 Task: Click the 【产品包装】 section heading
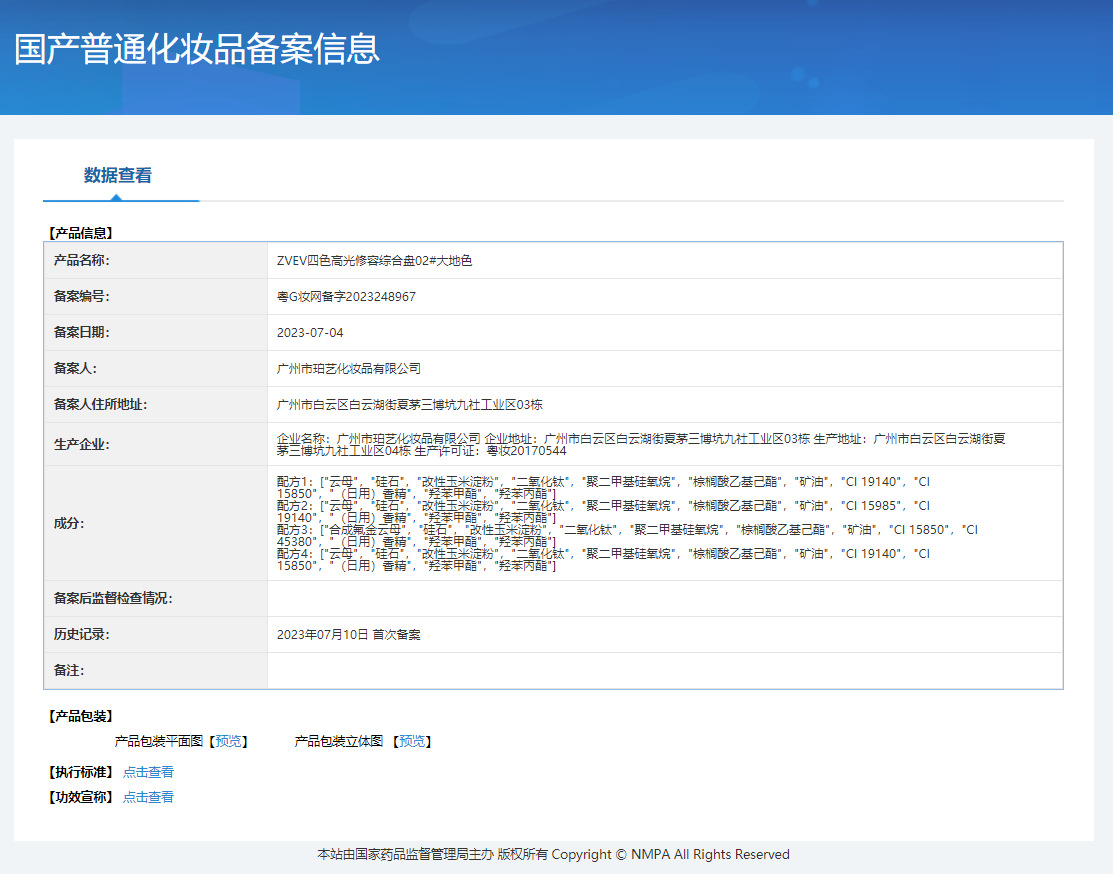tap(80, 717)
